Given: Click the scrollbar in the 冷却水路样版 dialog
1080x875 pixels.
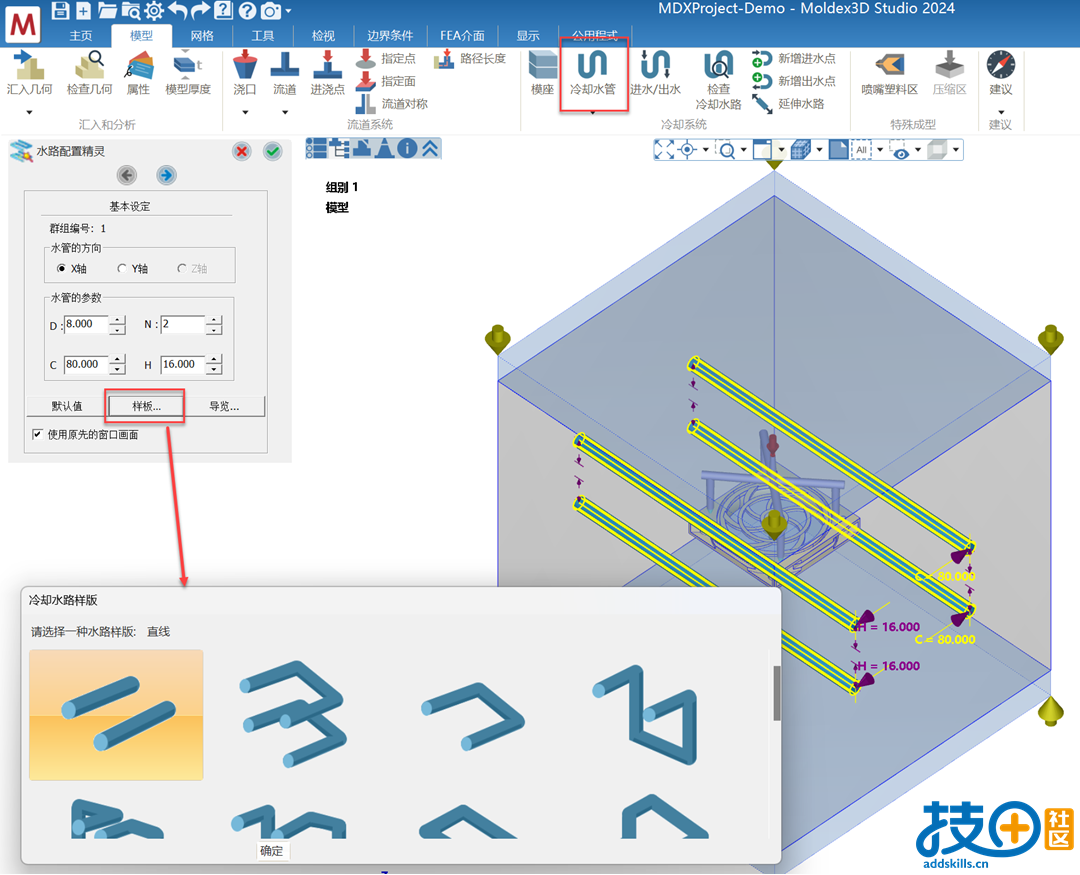Looking at the screenshot, I should pyautogui.click(x=777, y=694).
